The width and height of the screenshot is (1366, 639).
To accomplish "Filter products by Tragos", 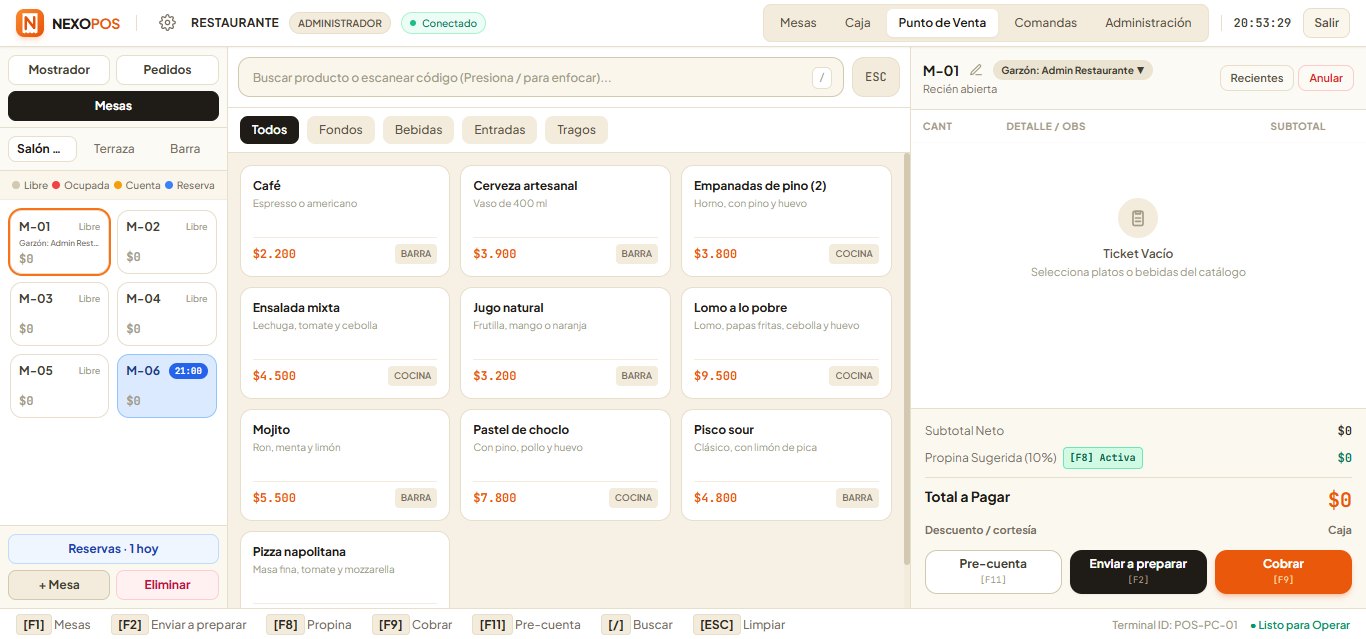I will [x=576, y=130].
